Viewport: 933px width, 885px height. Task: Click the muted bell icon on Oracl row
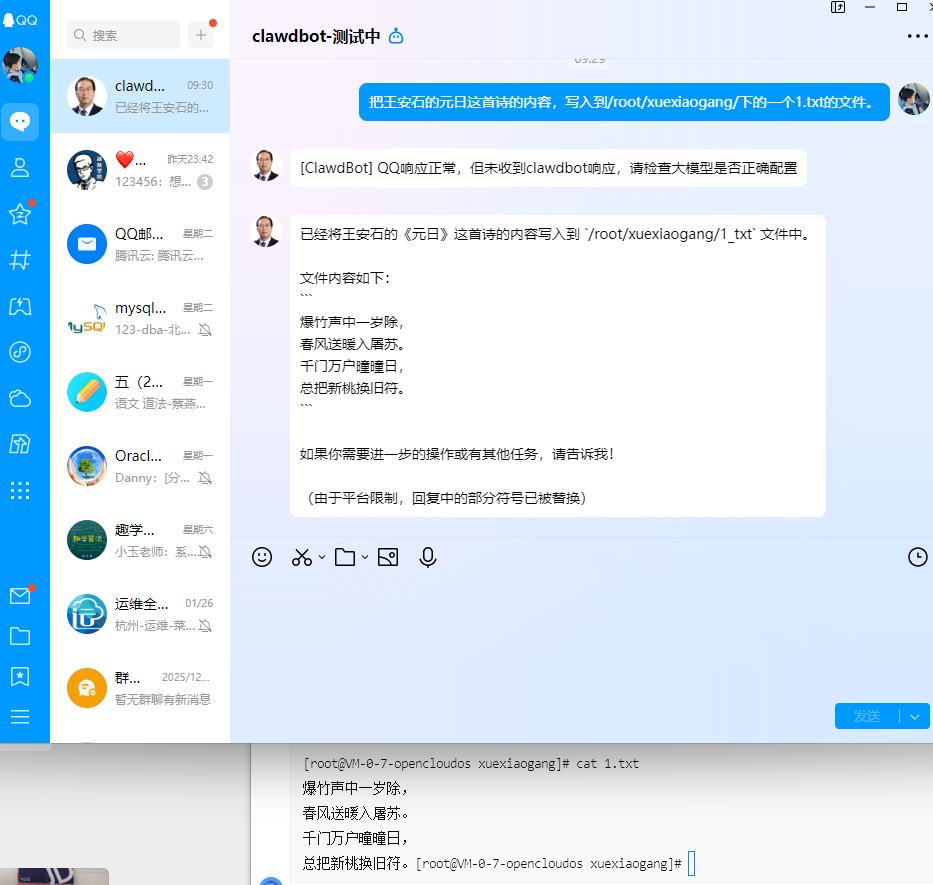pos(205,478)
